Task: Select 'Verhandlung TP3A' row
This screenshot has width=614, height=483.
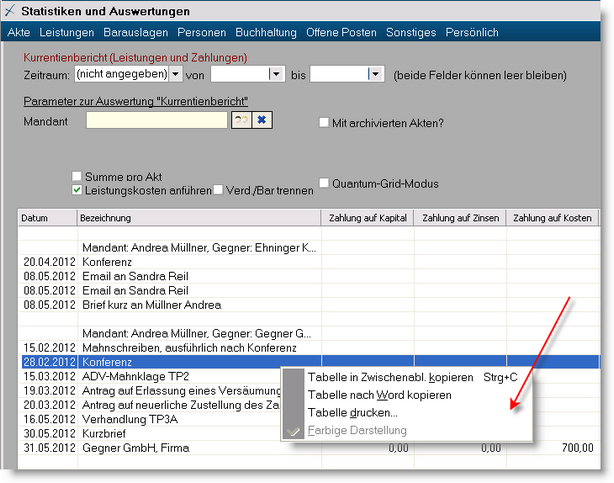Action: coord(150,419)
